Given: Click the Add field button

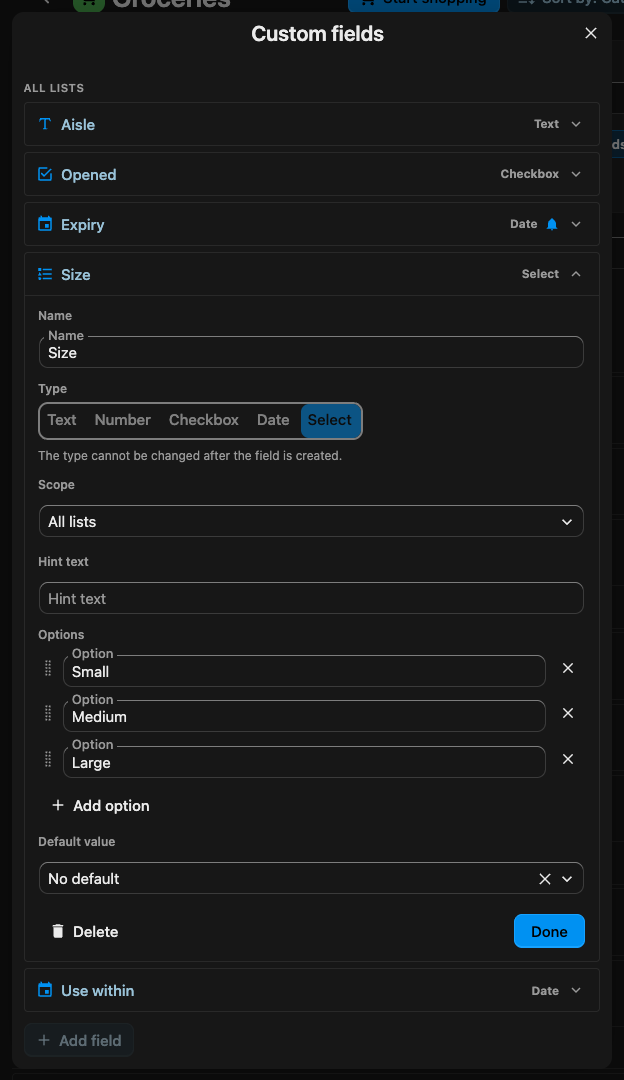Looking at the screenshot, I should click(x=79, y=1040).
